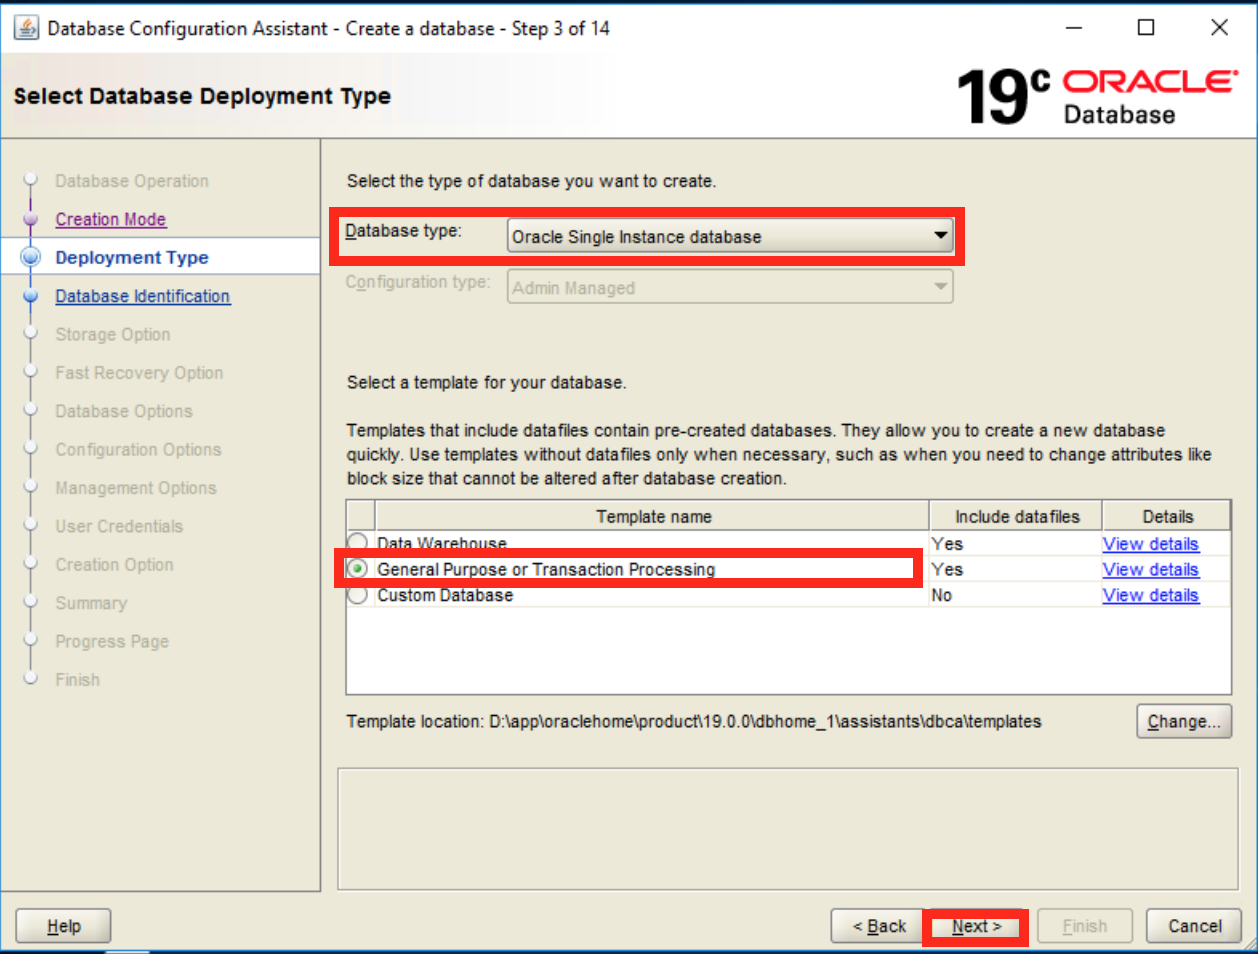This screenshot has width=1258, height=954.
Task: Go to Creation Mode step
Action: pos(111,219)
